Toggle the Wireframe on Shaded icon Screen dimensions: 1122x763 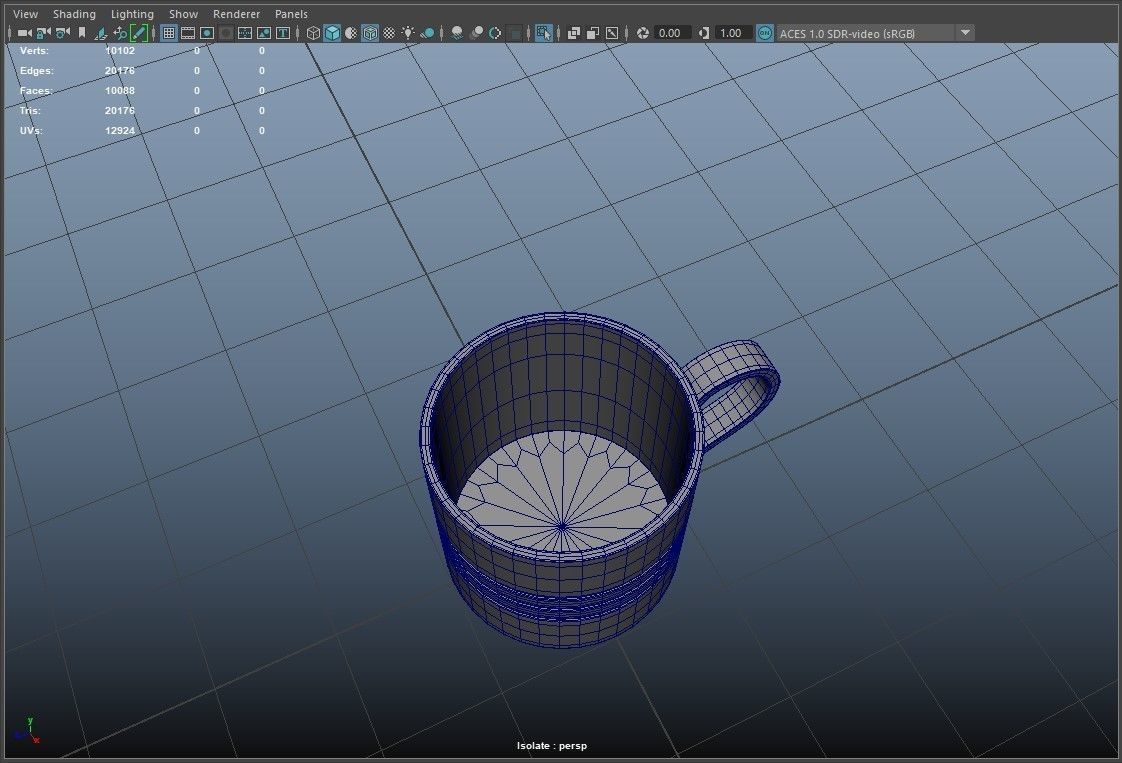click(370, 33)
